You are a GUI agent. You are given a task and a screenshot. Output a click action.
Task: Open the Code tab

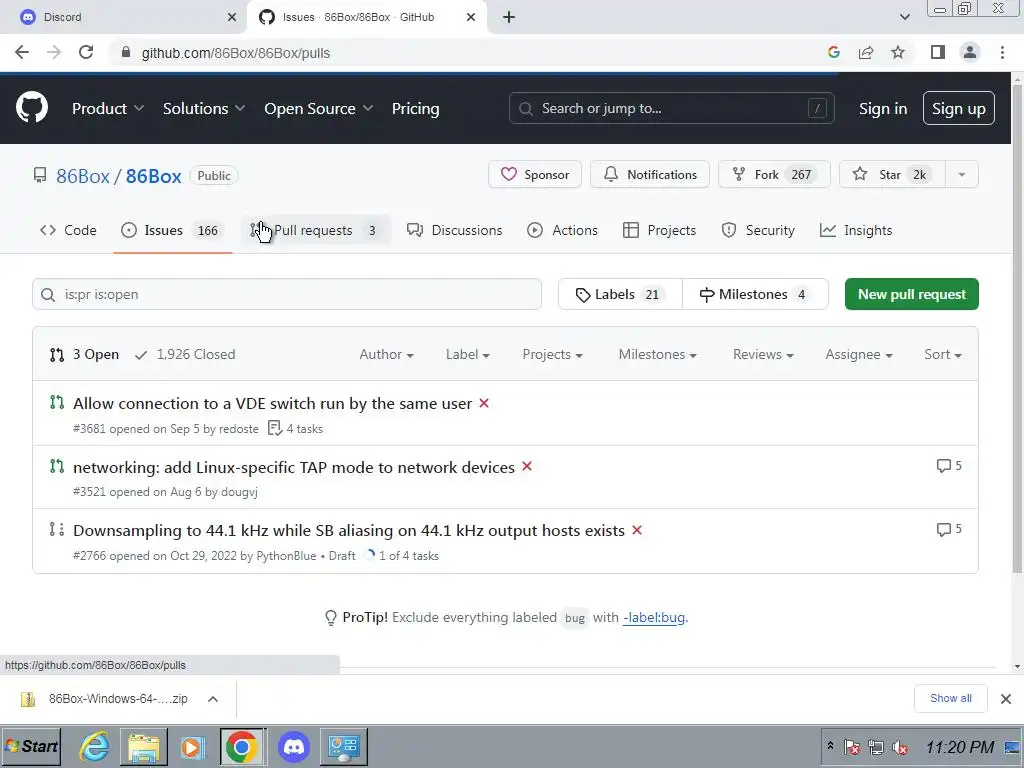68,230
